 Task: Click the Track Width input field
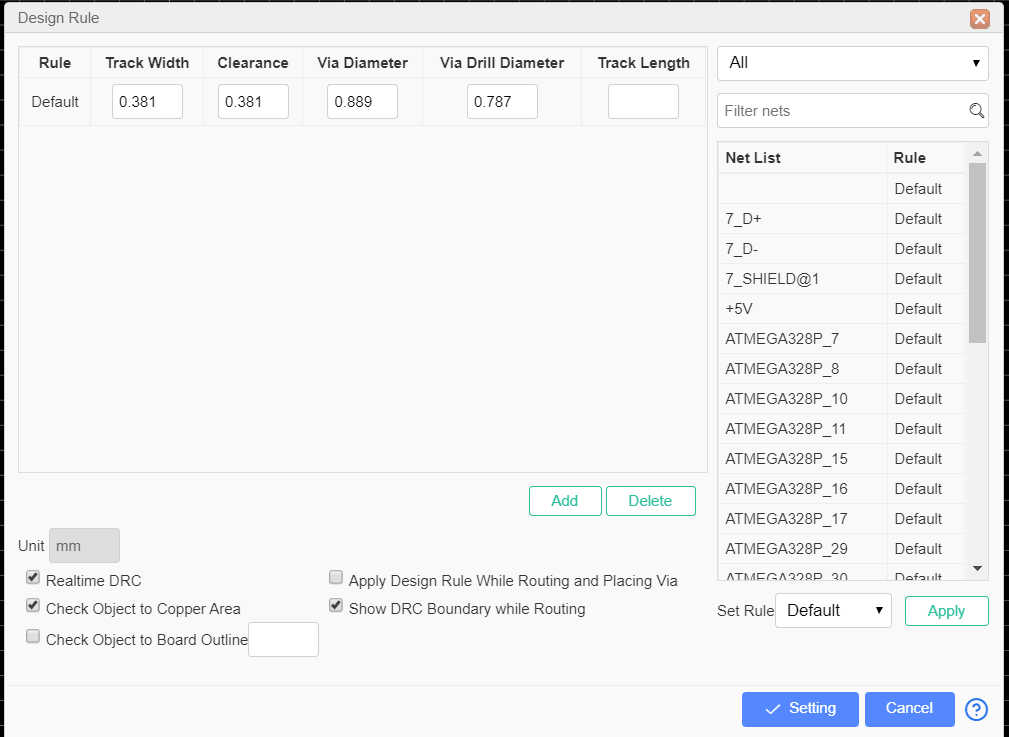tap(147, 102)
